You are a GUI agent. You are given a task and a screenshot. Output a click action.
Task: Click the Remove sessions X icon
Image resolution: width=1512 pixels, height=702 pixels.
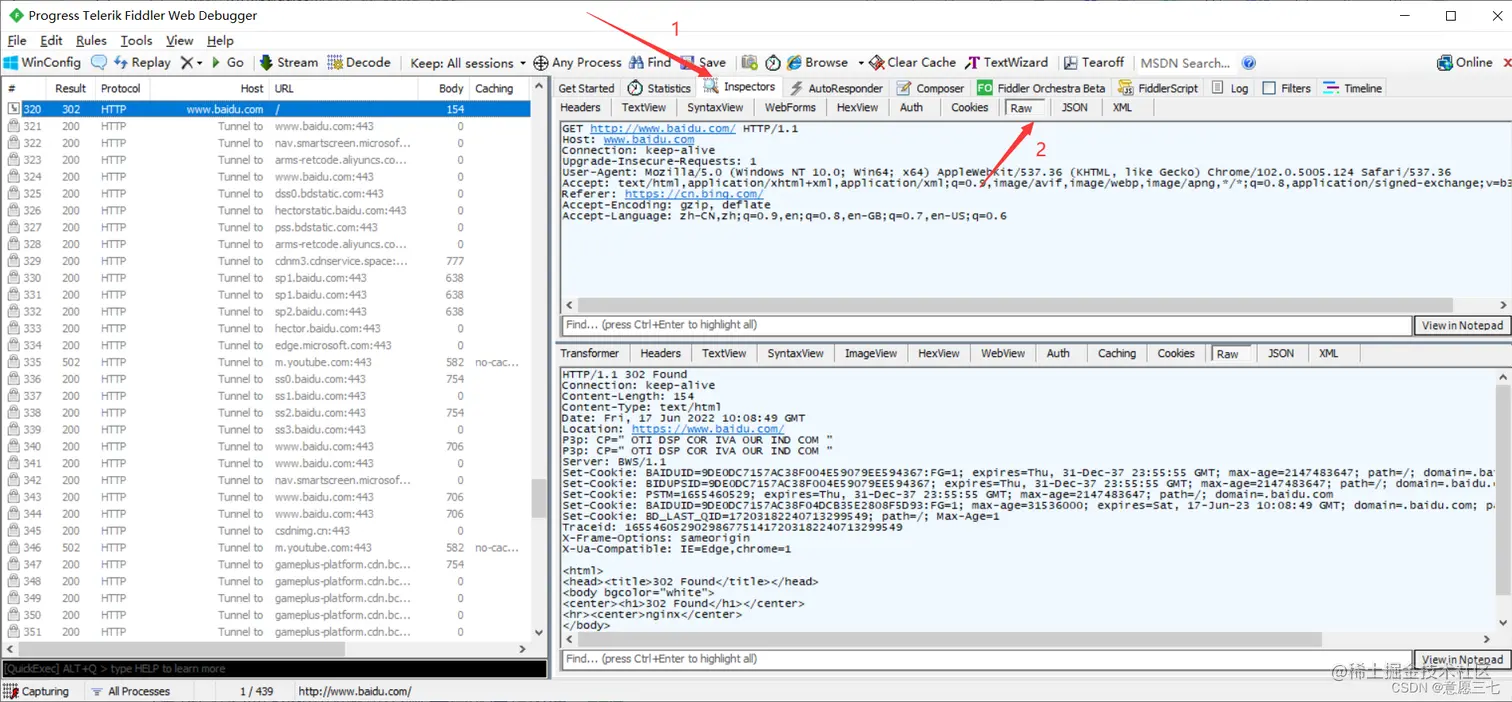pos(187,62)
